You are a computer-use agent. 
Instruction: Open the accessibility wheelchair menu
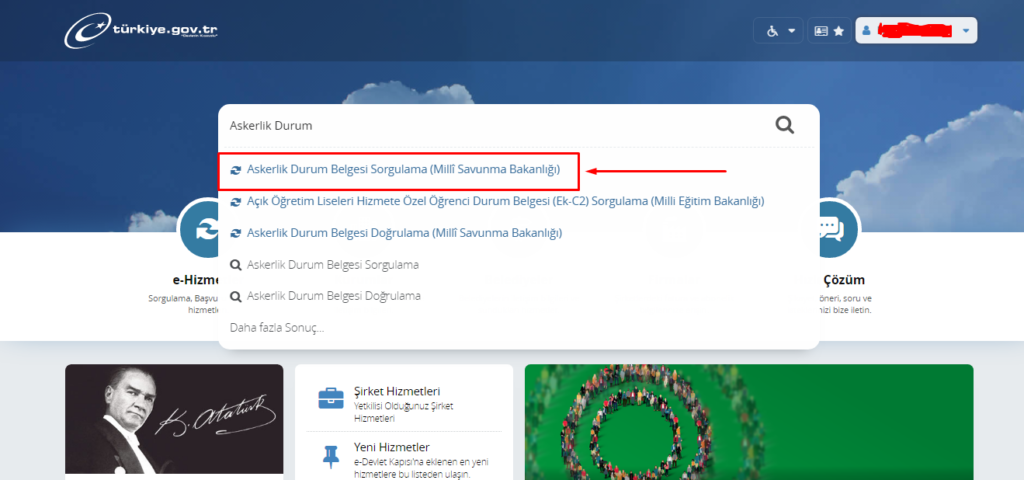778,31
